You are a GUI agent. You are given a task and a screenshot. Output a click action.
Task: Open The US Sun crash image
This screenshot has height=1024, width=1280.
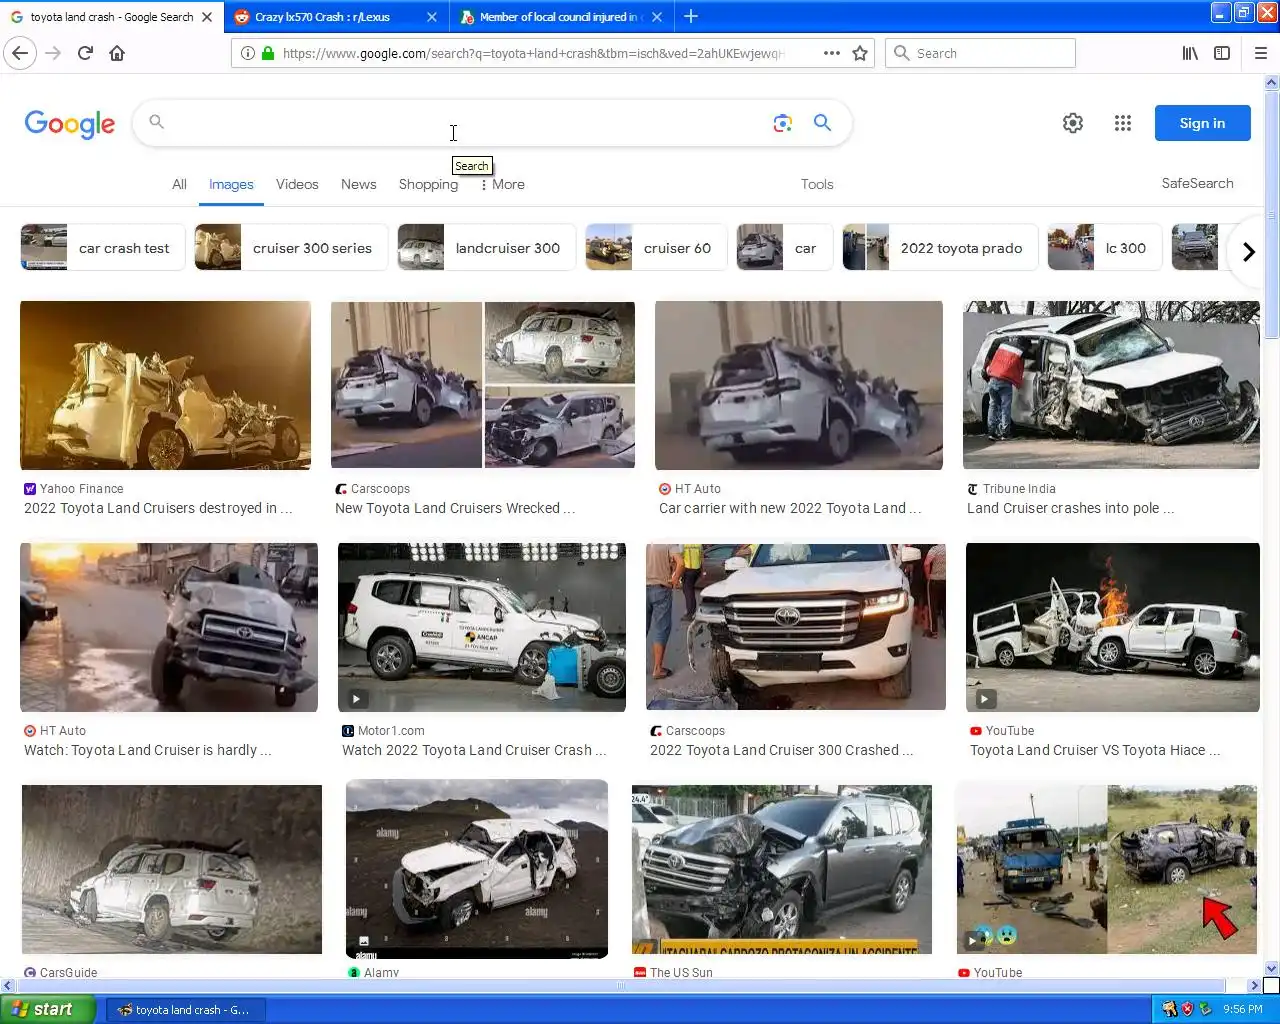click(782, 870)
